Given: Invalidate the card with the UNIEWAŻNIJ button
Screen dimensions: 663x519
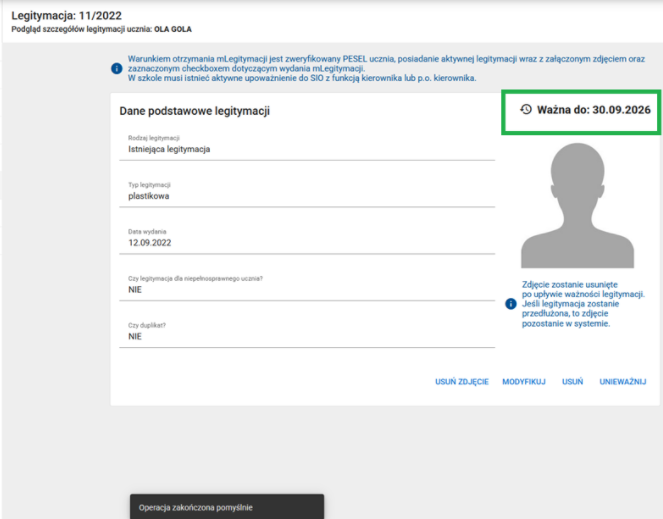Looking at the screenshot, I should pyautogui.click(x=623, y=382).
